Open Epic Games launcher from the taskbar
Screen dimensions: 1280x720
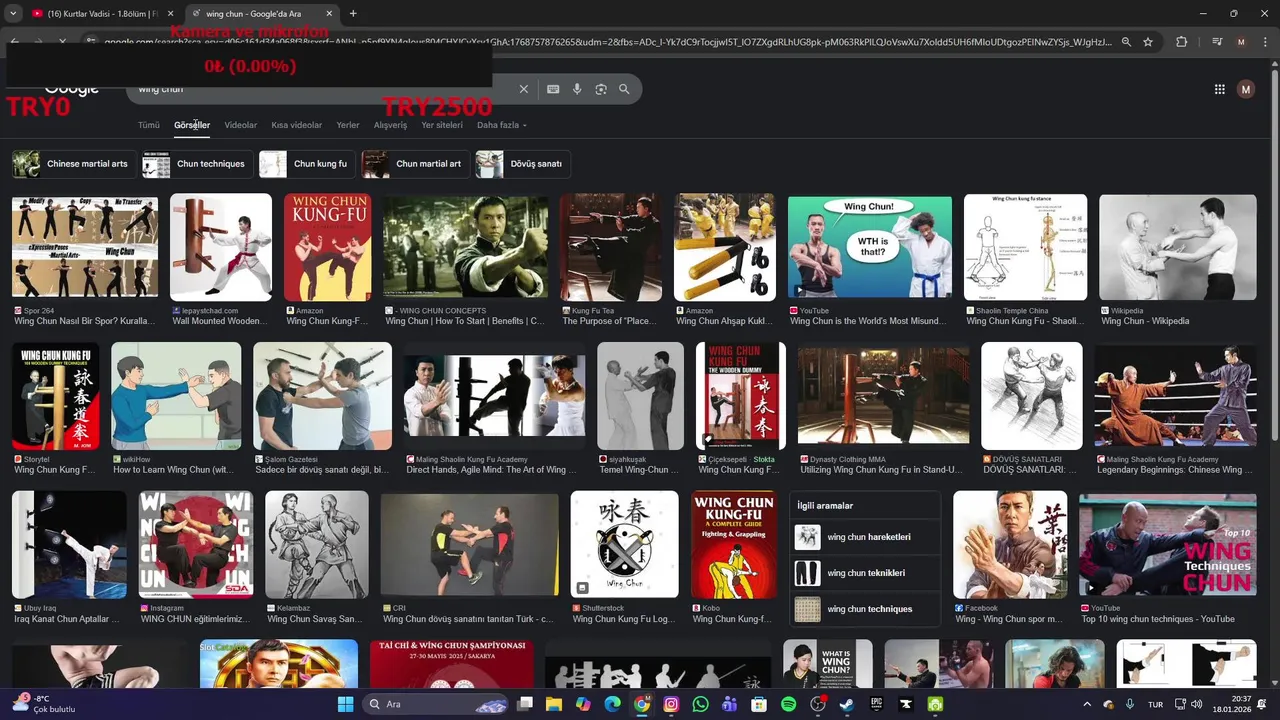876,704
